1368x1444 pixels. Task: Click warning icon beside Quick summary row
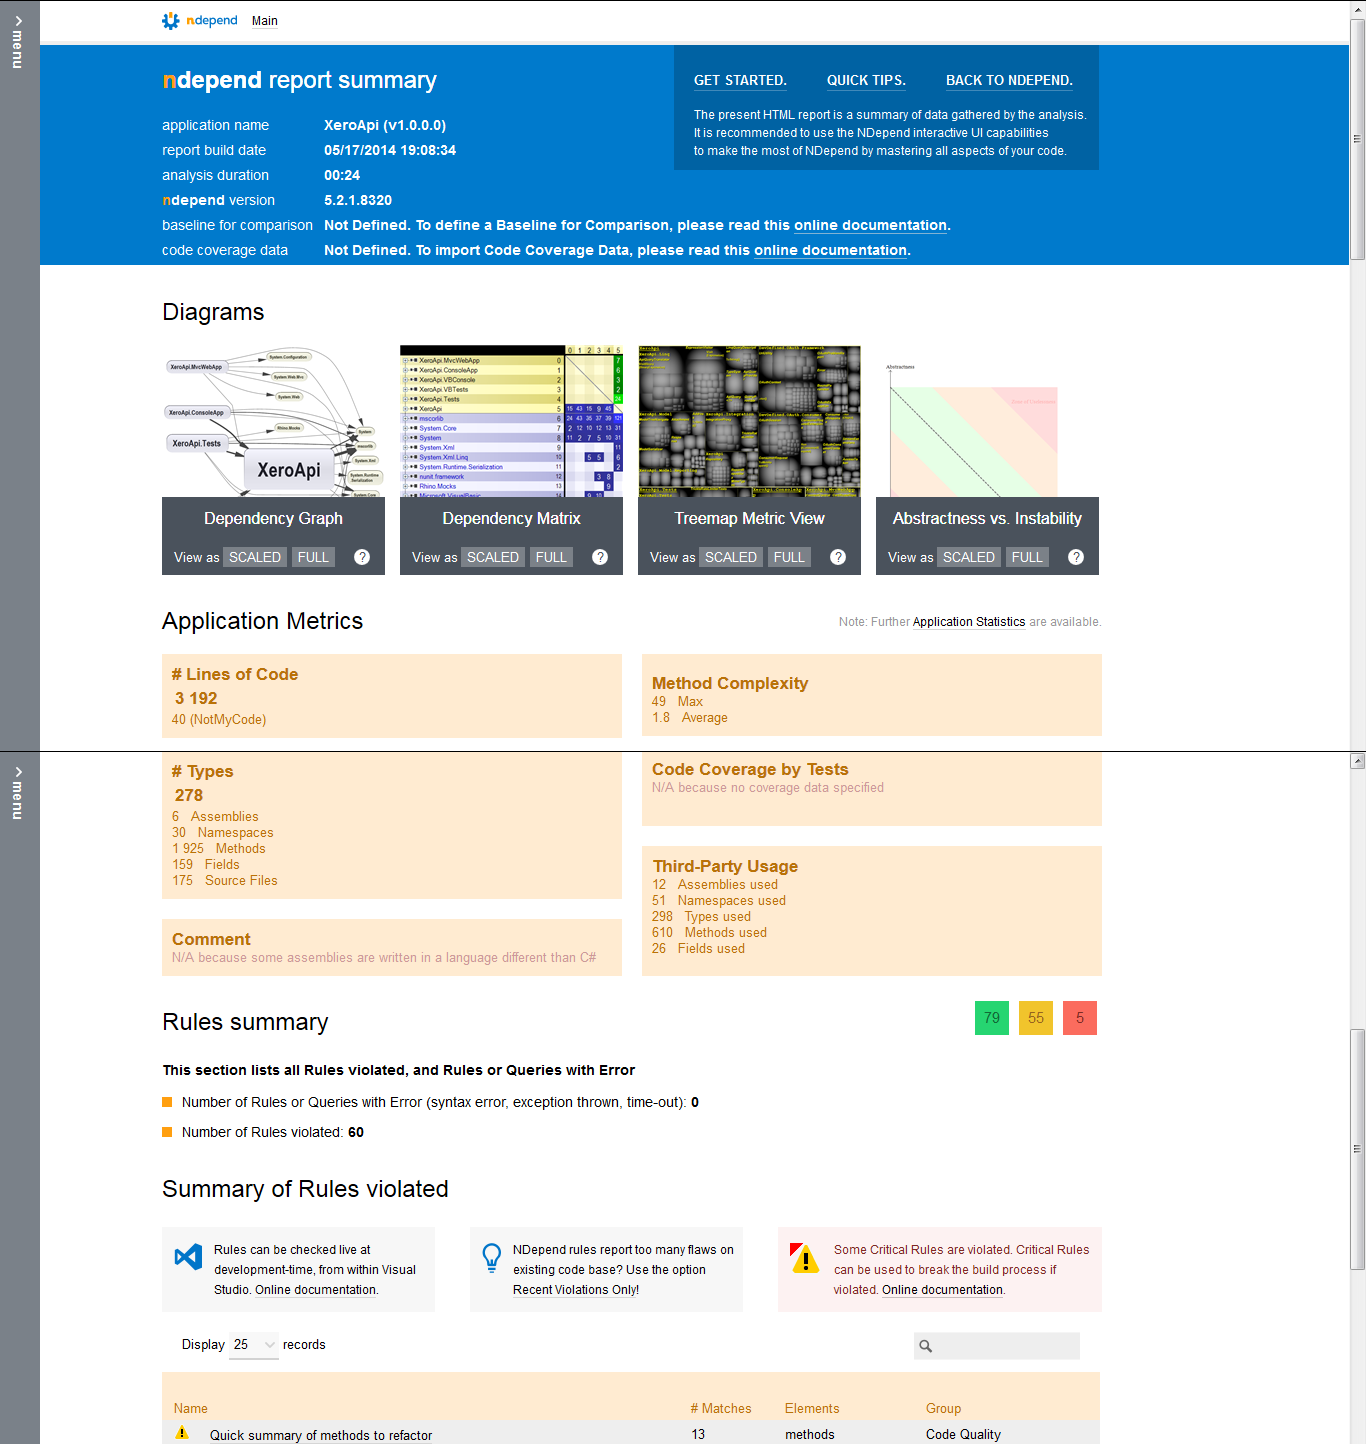pyautogui.click(x=182, y=1433)
